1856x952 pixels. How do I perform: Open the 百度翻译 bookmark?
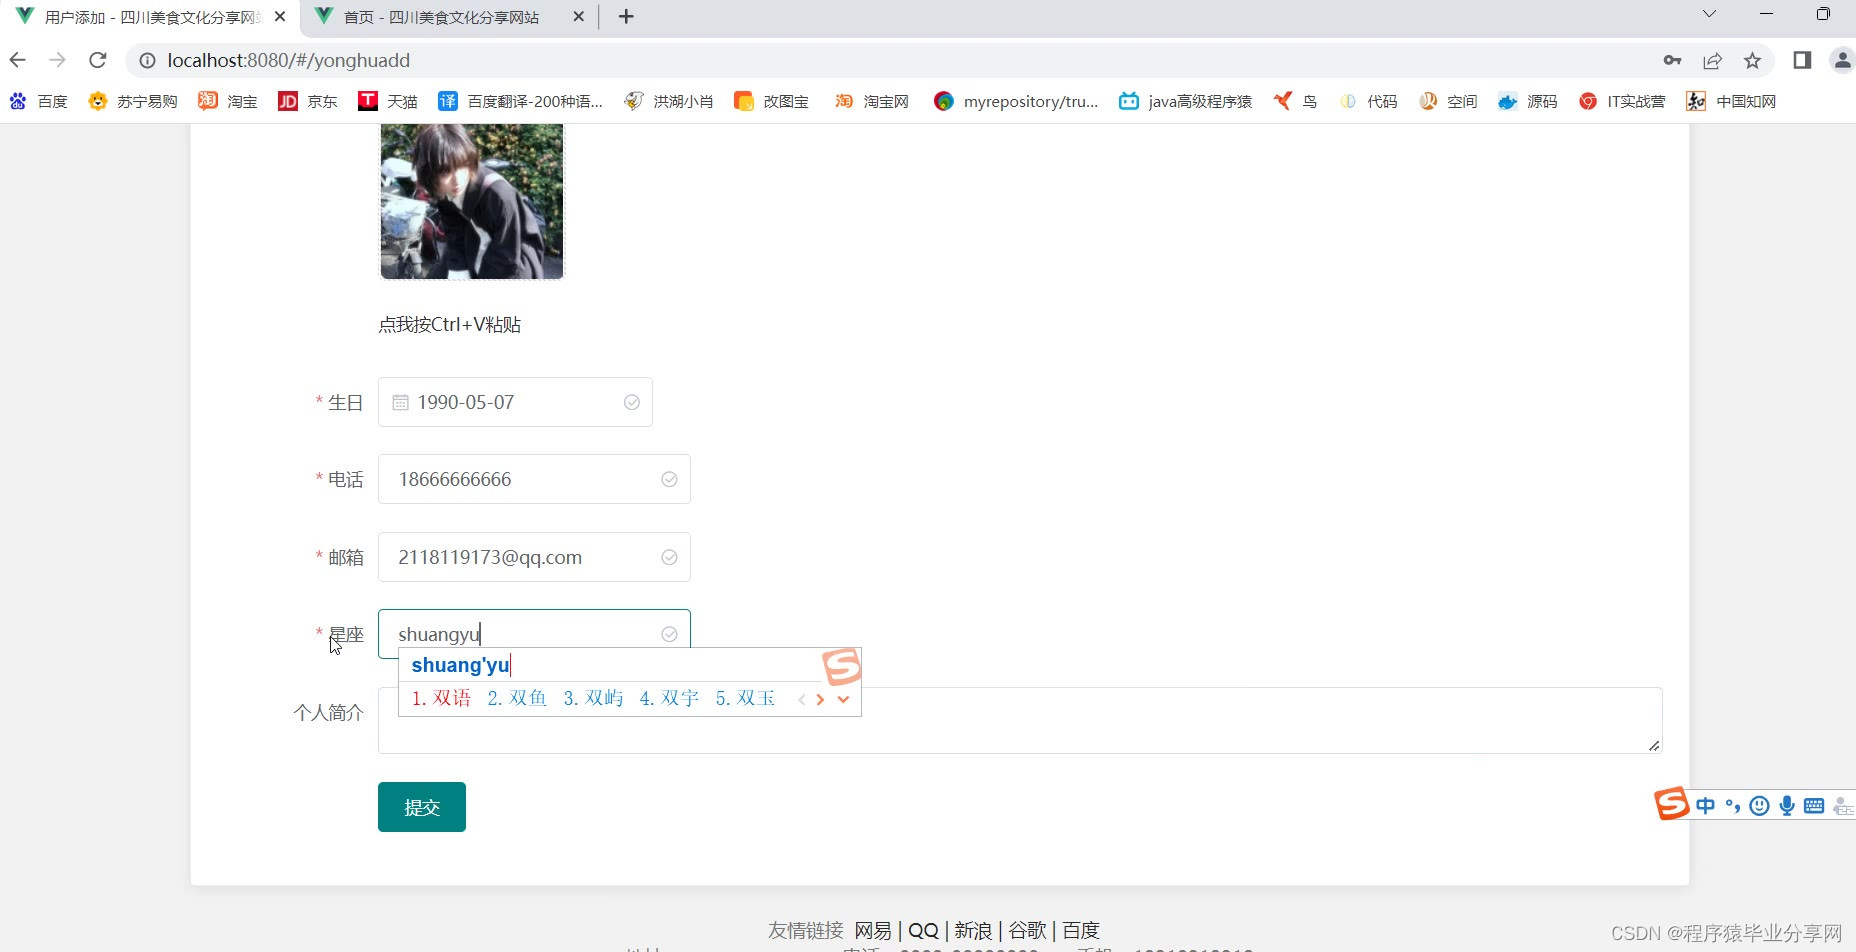(521, 101)
